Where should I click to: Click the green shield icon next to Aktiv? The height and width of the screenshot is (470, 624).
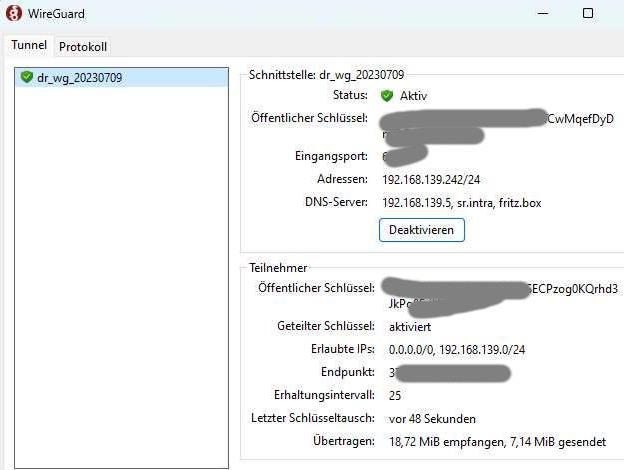[x=387, y=96]
